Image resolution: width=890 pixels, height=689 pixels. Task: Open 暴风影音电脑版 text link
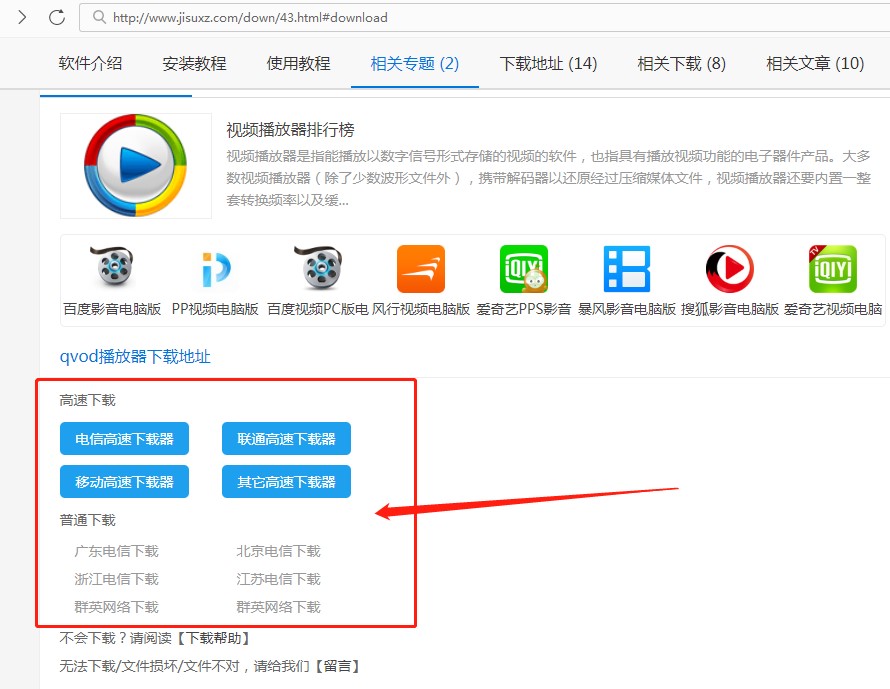[x=627, y=309]
